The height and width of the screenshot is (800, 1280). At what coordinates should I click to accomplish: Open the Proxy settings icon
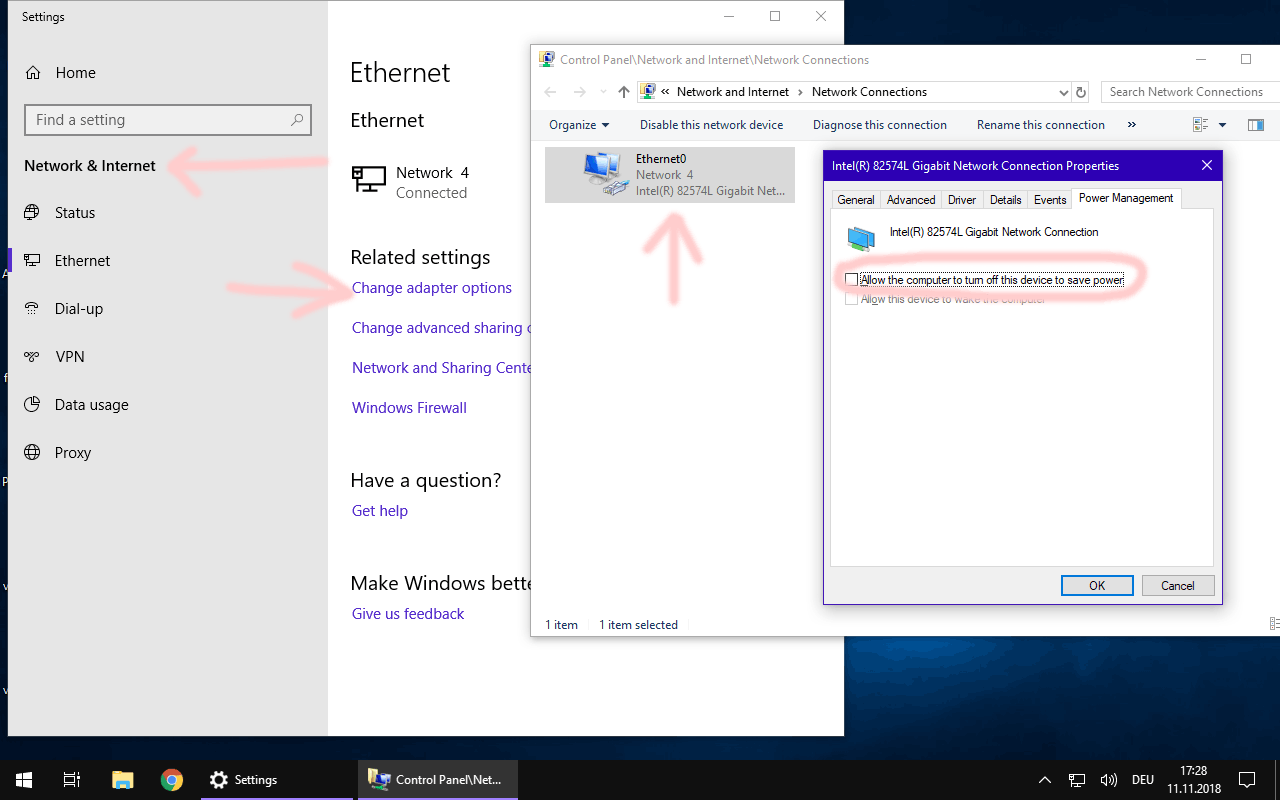tap(33, 453)
